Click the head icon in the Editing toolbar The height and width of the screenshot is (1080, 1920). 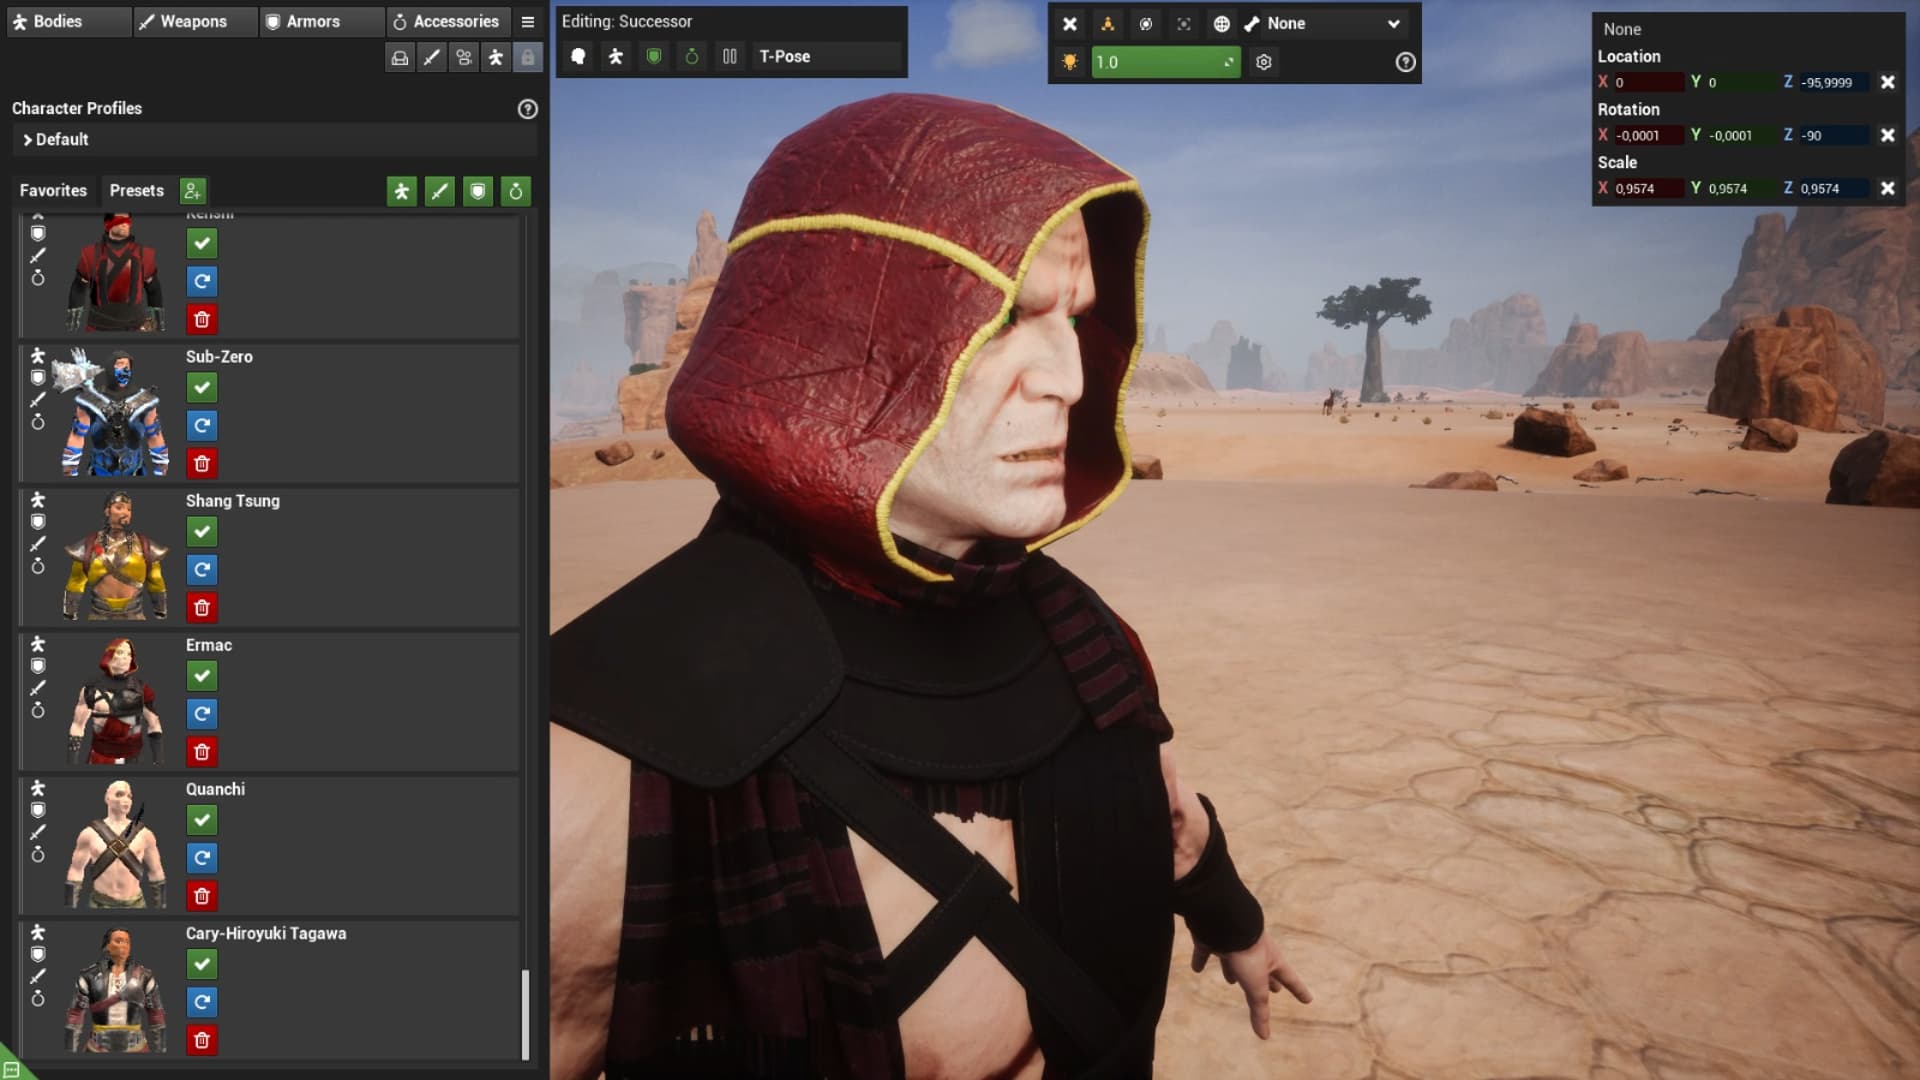point(578,57)
